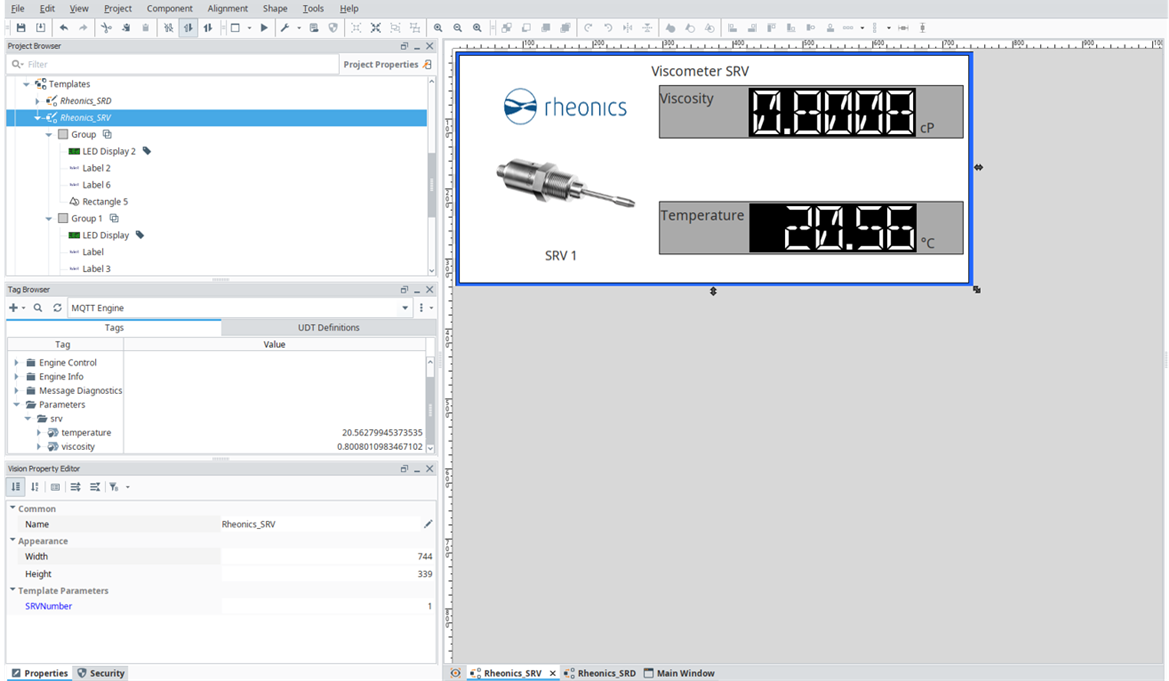Select the viscosity tag row
Image resolution: width=1169 pixels, height=681 pixels.
pos(216,447)
